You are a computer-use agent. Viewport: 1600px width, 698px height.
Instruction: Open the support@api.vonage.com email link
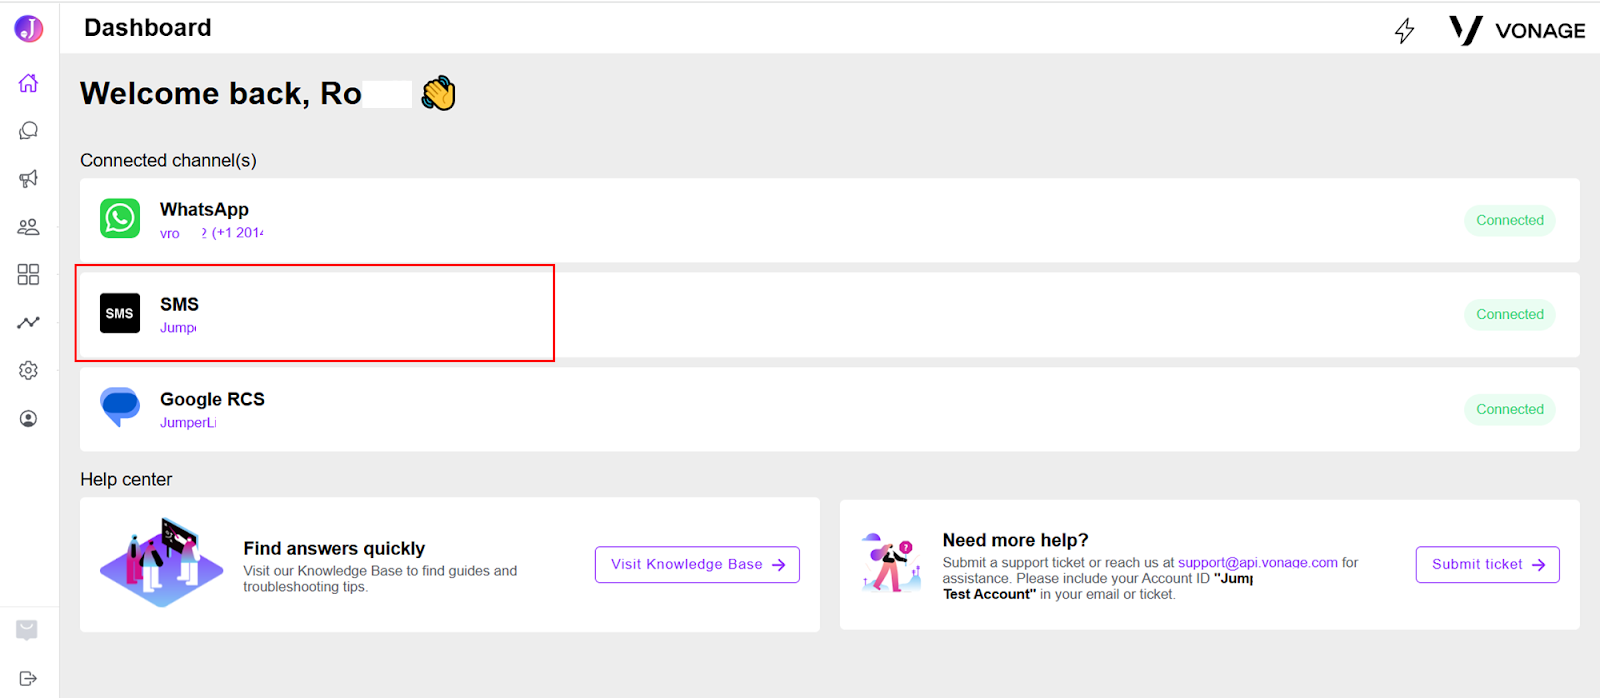coord(1257,562)
